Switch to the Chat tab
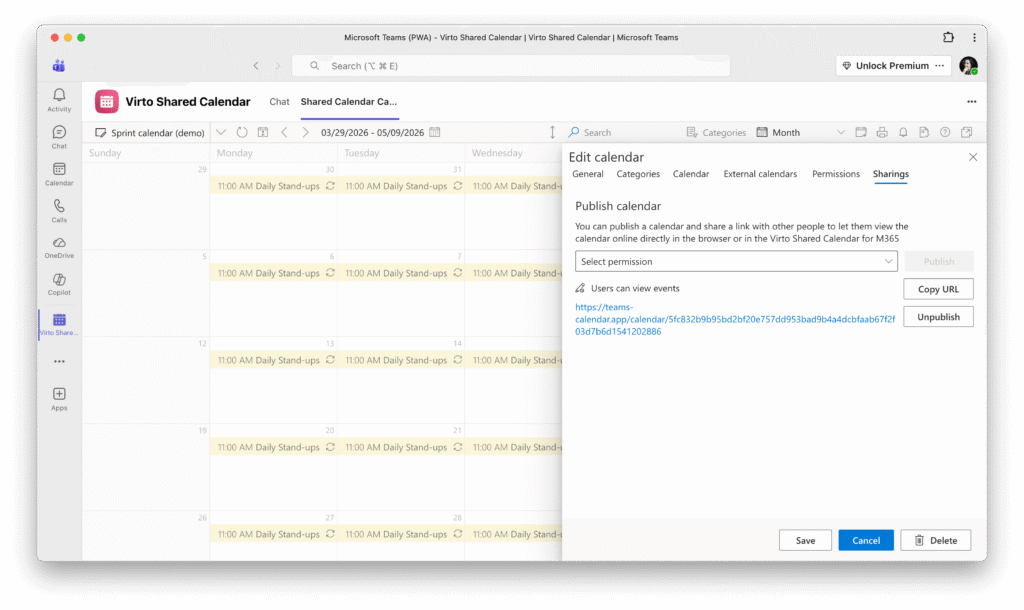 pyautogui.click(x=279, y=101)
